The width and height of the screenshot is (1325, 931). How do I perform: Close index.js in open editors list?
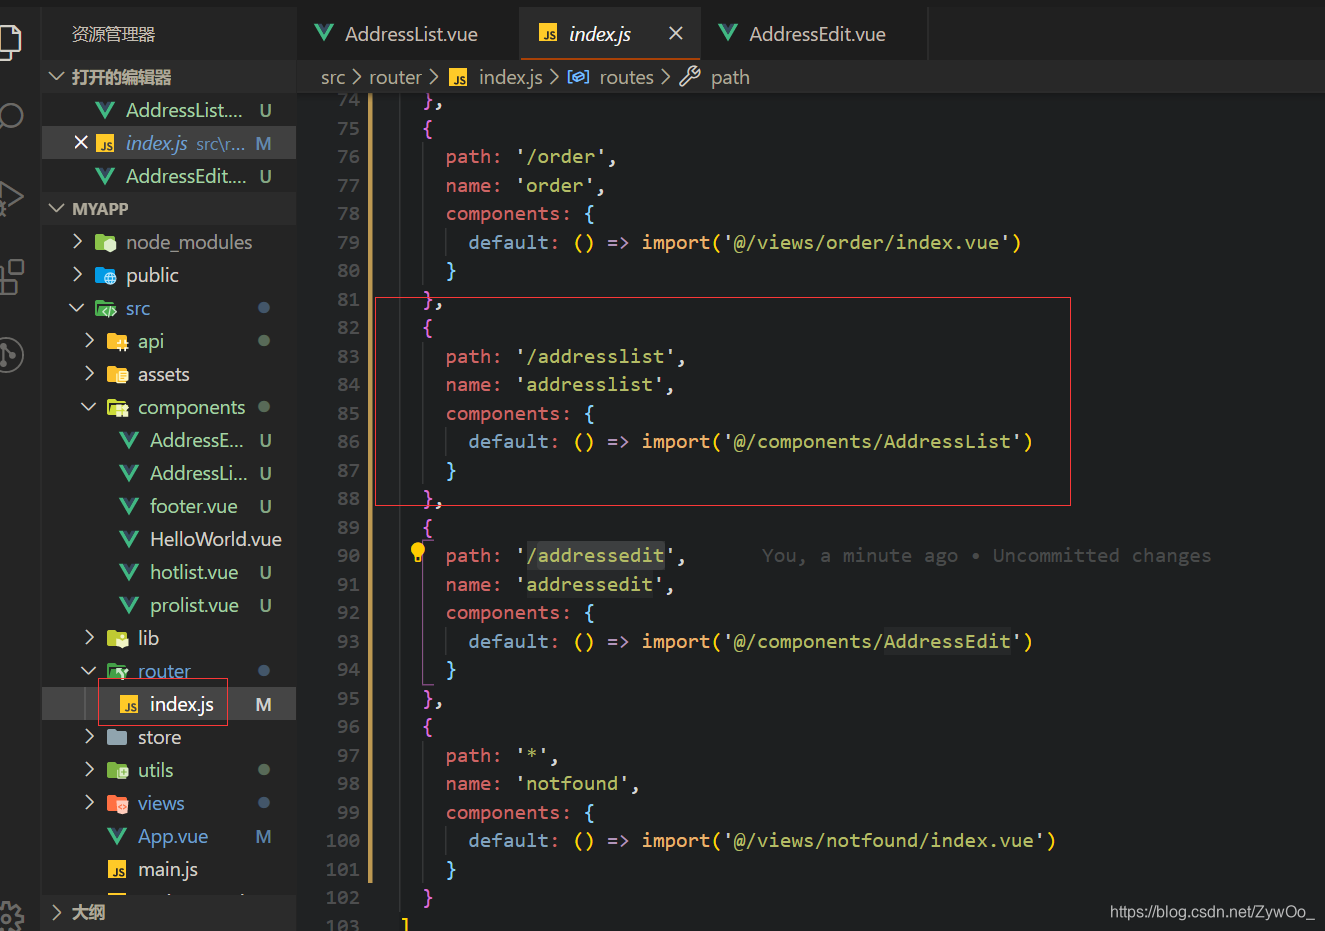tap(81, 143)
